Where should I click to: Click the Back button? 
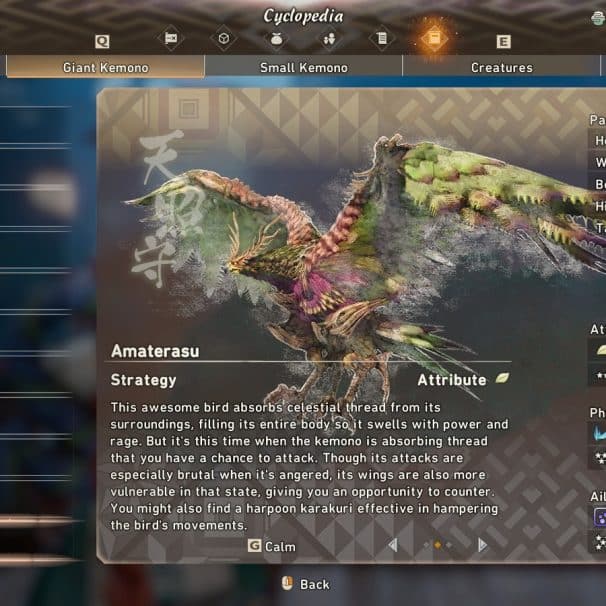click(306, 584)
